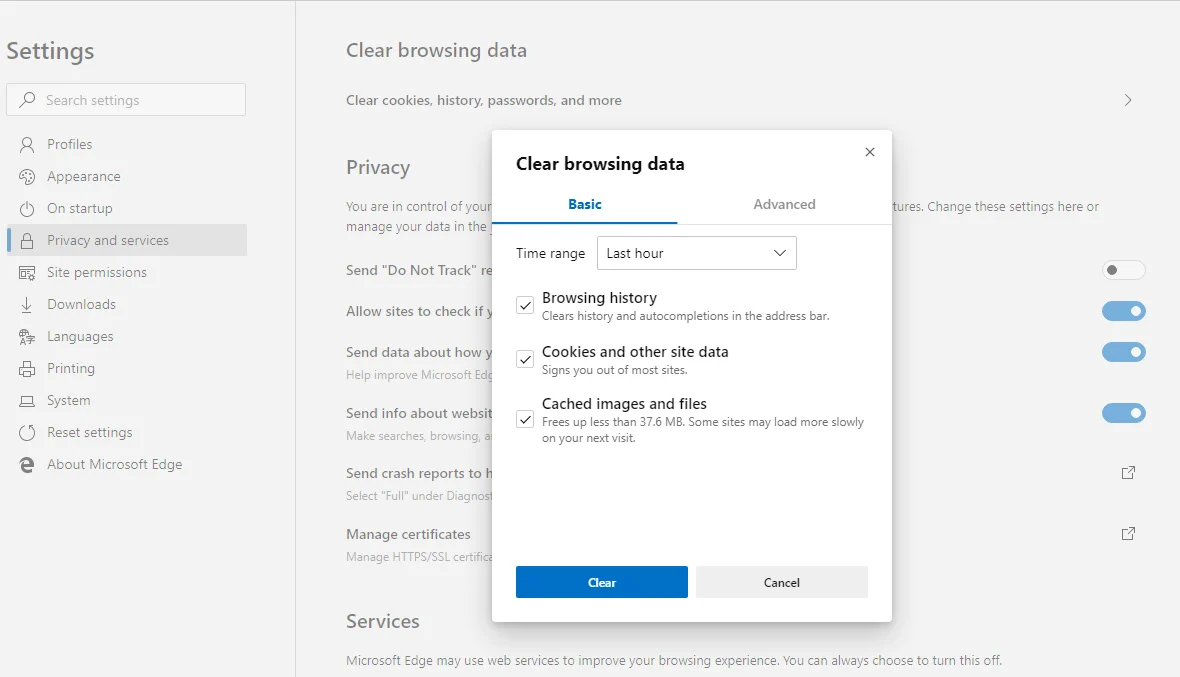Click the About Microsoft Edge logo icon

click(x=27, y=465)
